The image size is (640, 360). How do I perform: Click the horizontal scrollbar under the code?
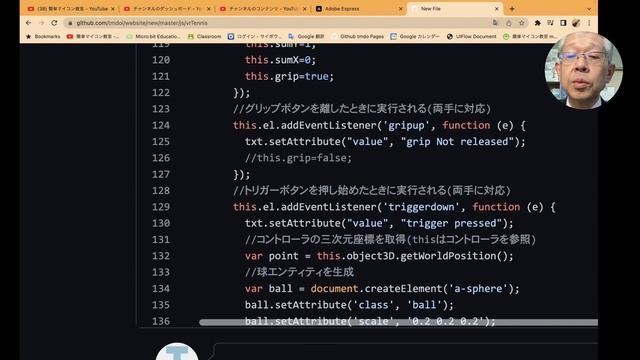tap(398, 322)
